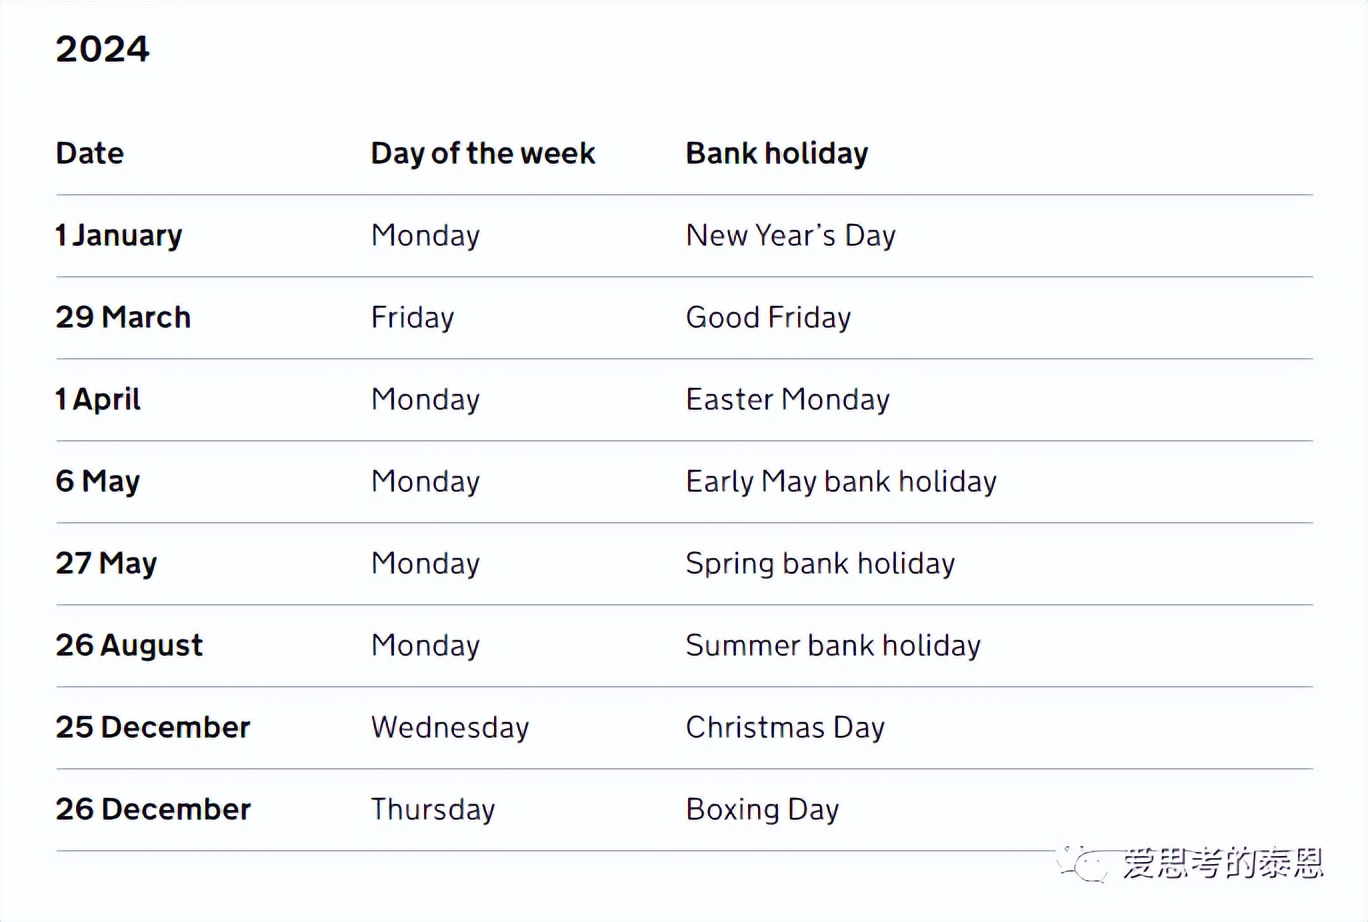Viewport: 1368px width, 922px height.
Task: Click the 2024 year heading
Action: point(102,49)
